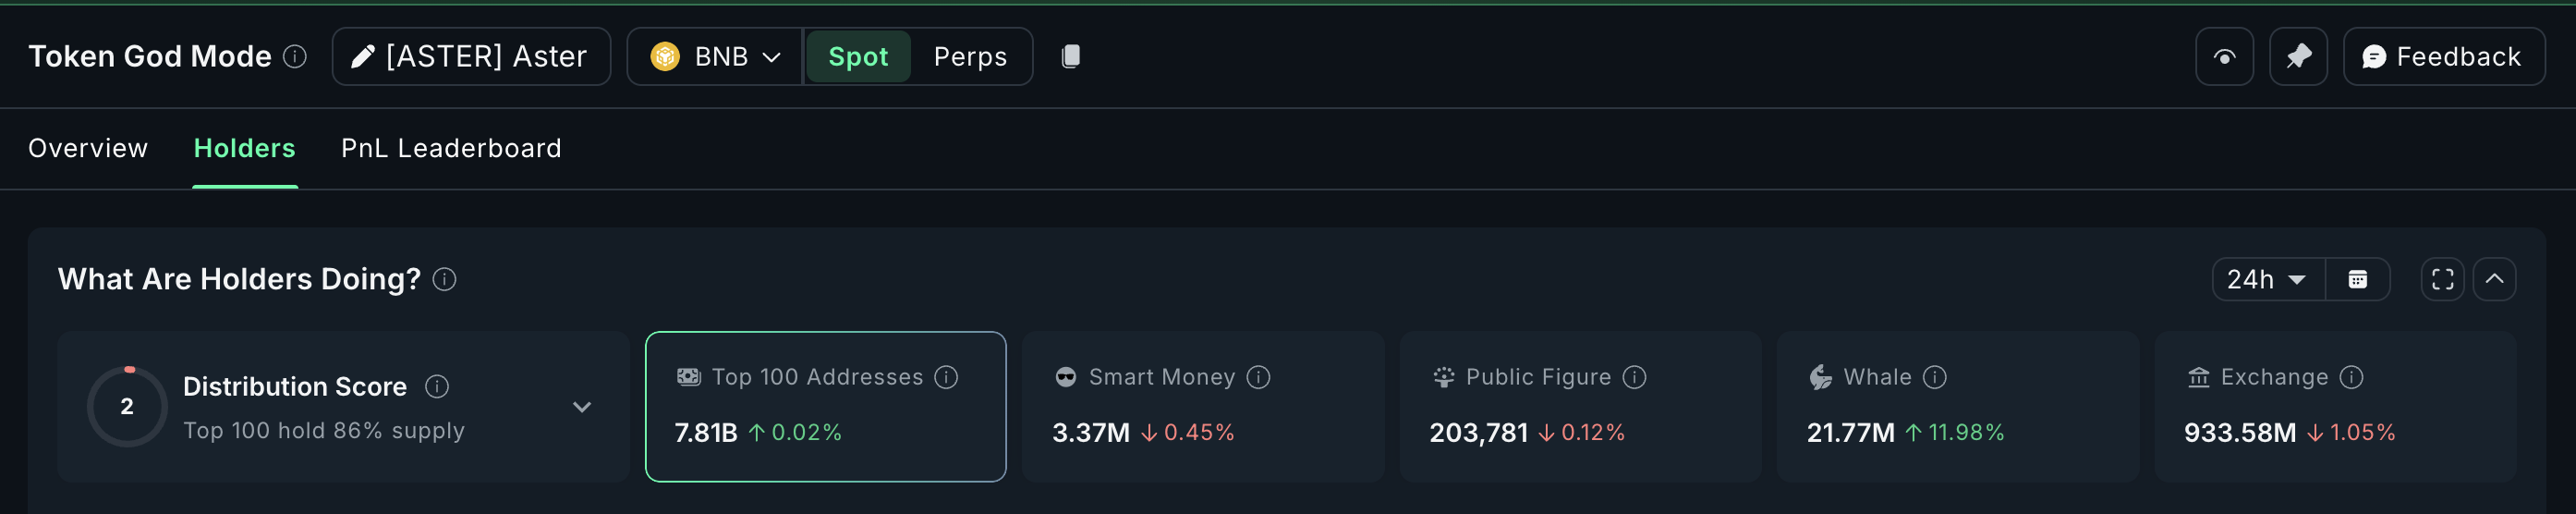Go to the Overview tab
This screenshot has height=514, width=2576.
coord(88,148)
